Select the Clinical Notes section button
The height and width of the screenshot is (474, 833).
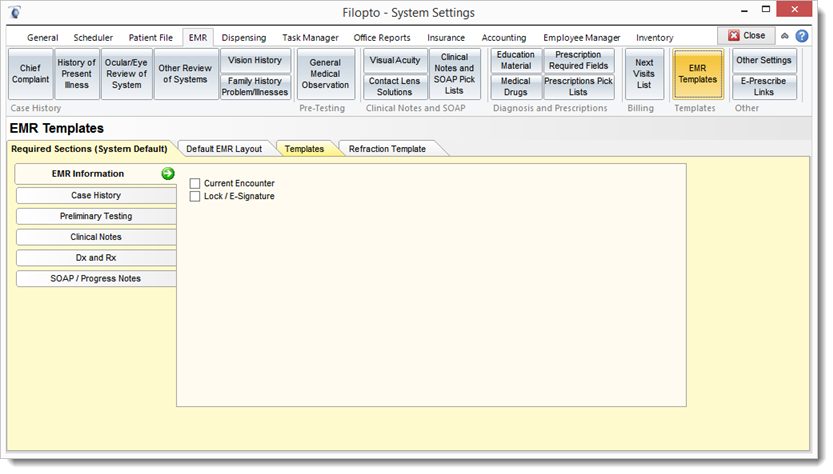(x=96, y=237)
